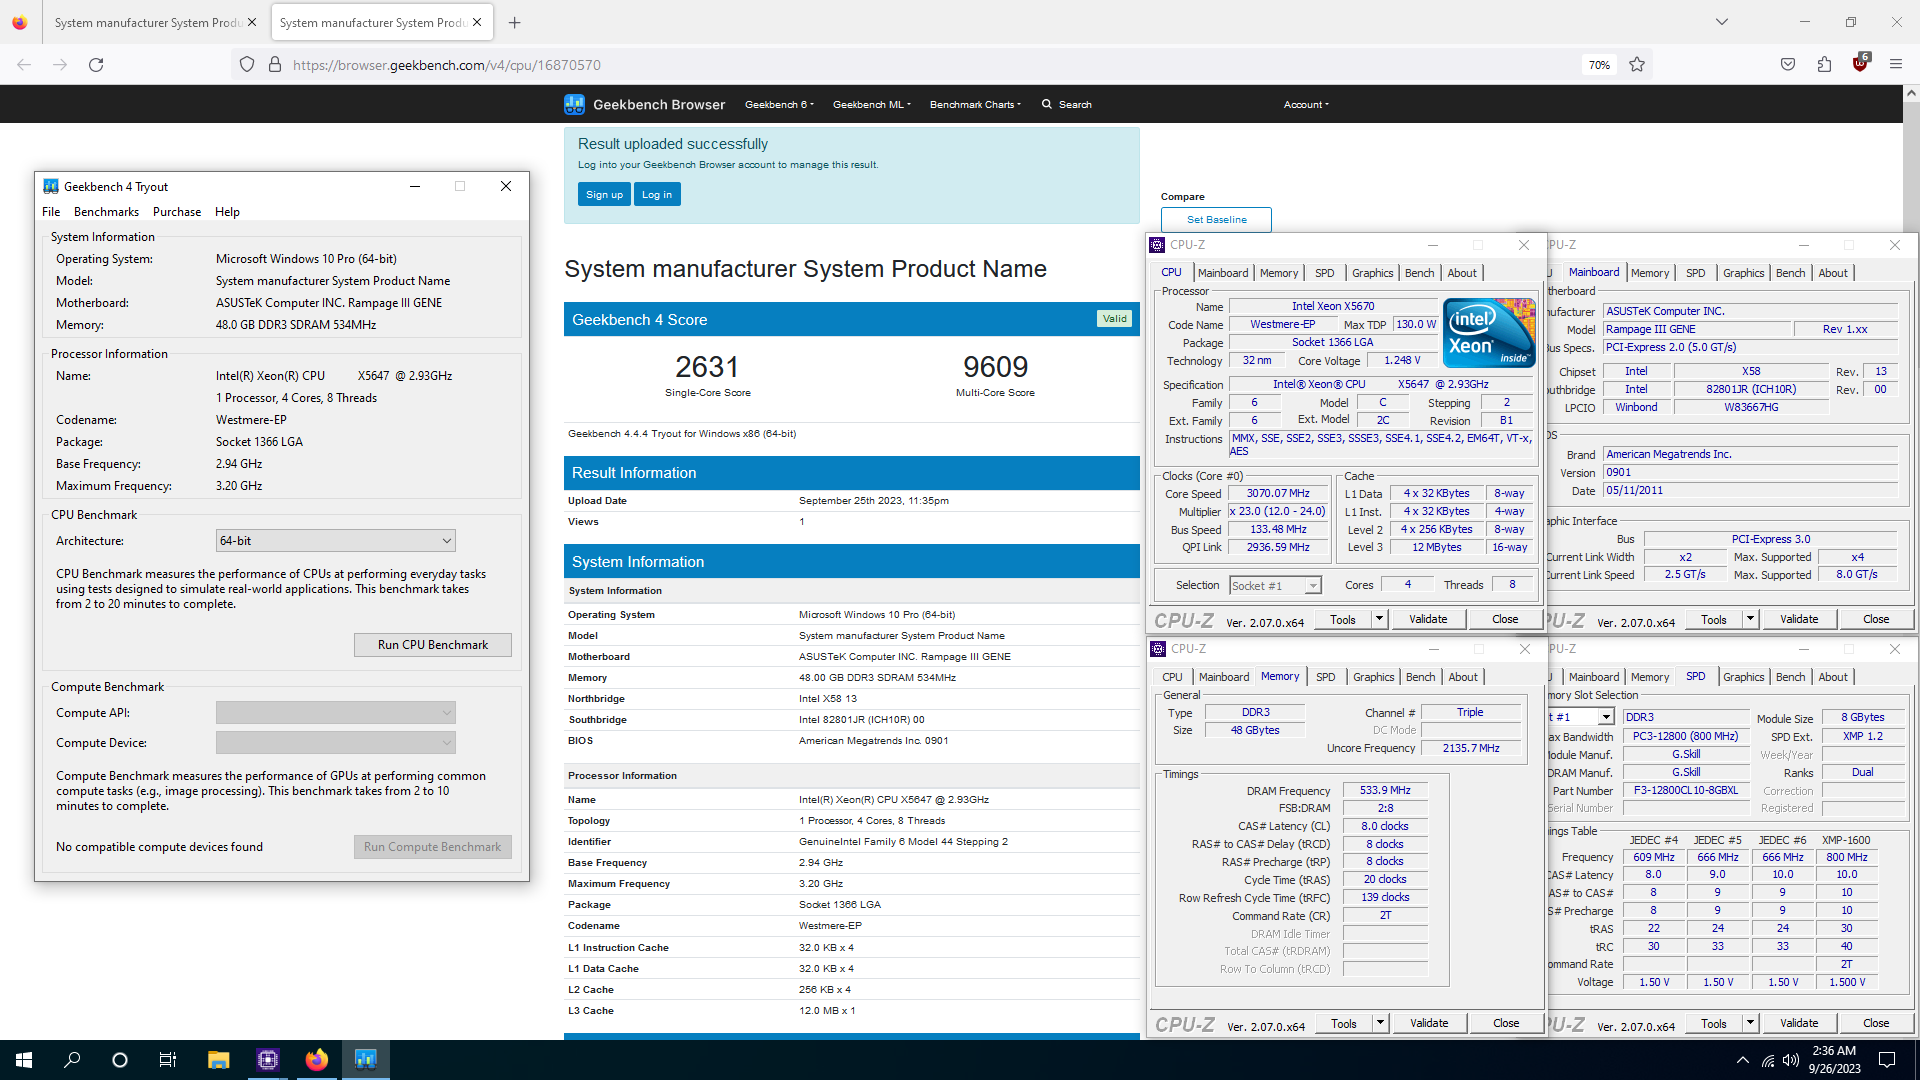Open the Firefox extensions puzzle icon
Screen dimensions: 1920x1080
tap(1824, 65)
